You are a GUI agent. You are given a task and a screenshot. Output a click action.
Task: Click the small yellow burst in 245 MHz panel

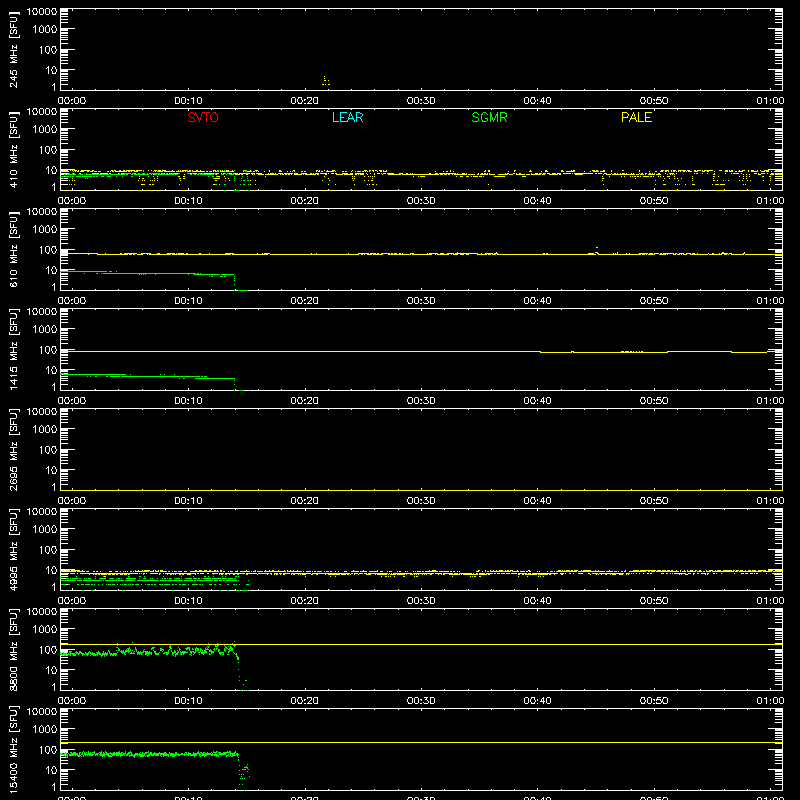tap(326, 81)
